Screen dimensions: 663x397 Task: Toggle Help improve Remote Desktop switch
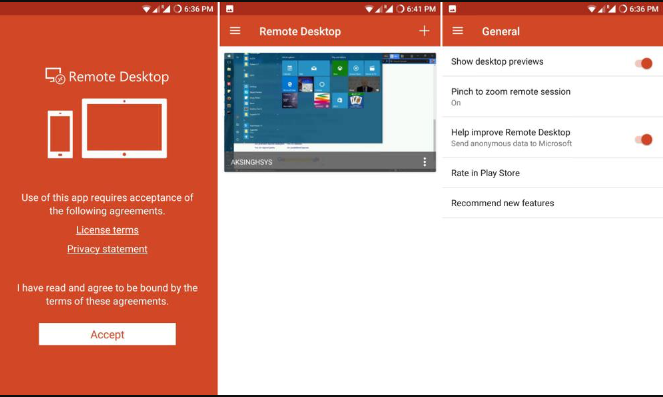(x=643, y=140)
